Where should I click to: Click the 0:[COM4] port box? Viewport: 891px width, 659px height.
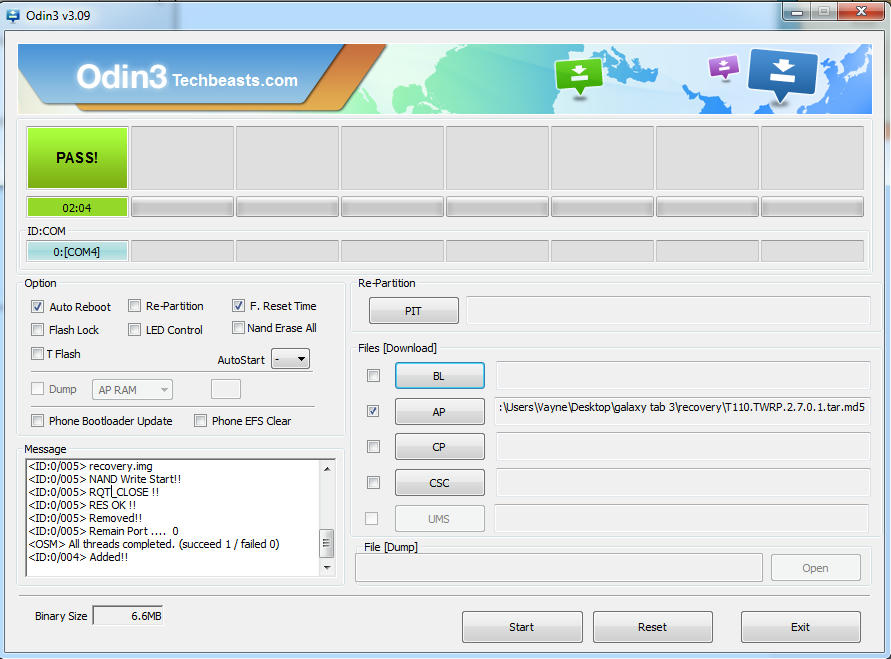pos(77,251)
